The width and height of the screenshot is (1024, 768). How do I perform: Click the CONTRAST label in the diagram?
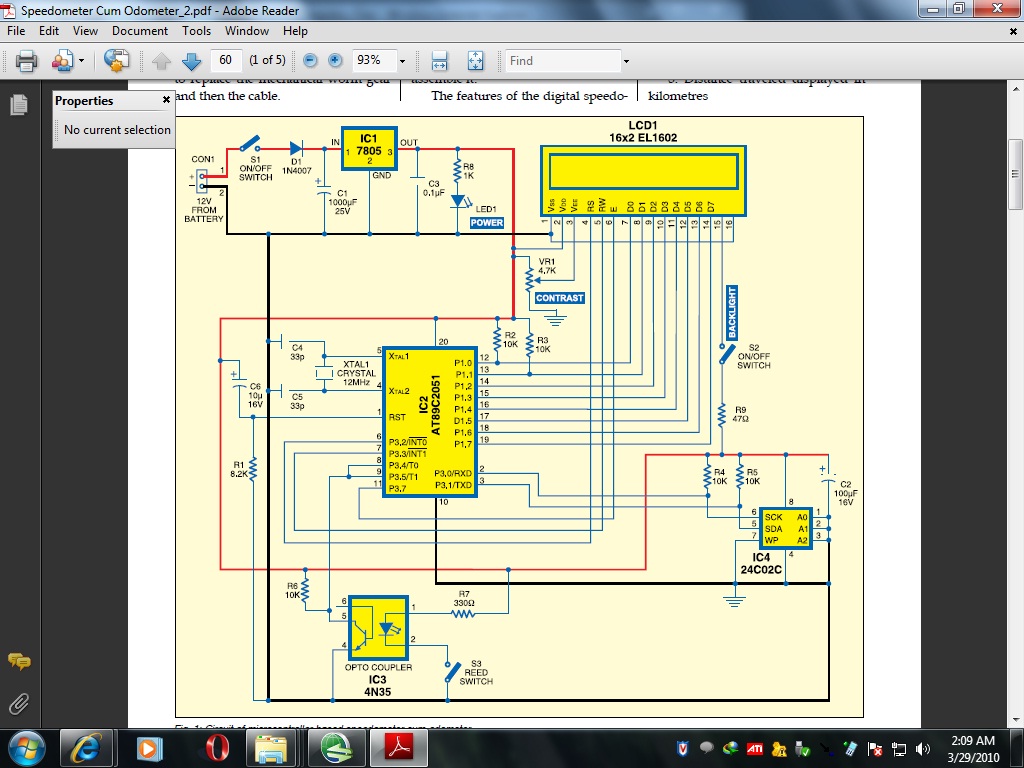559,298
